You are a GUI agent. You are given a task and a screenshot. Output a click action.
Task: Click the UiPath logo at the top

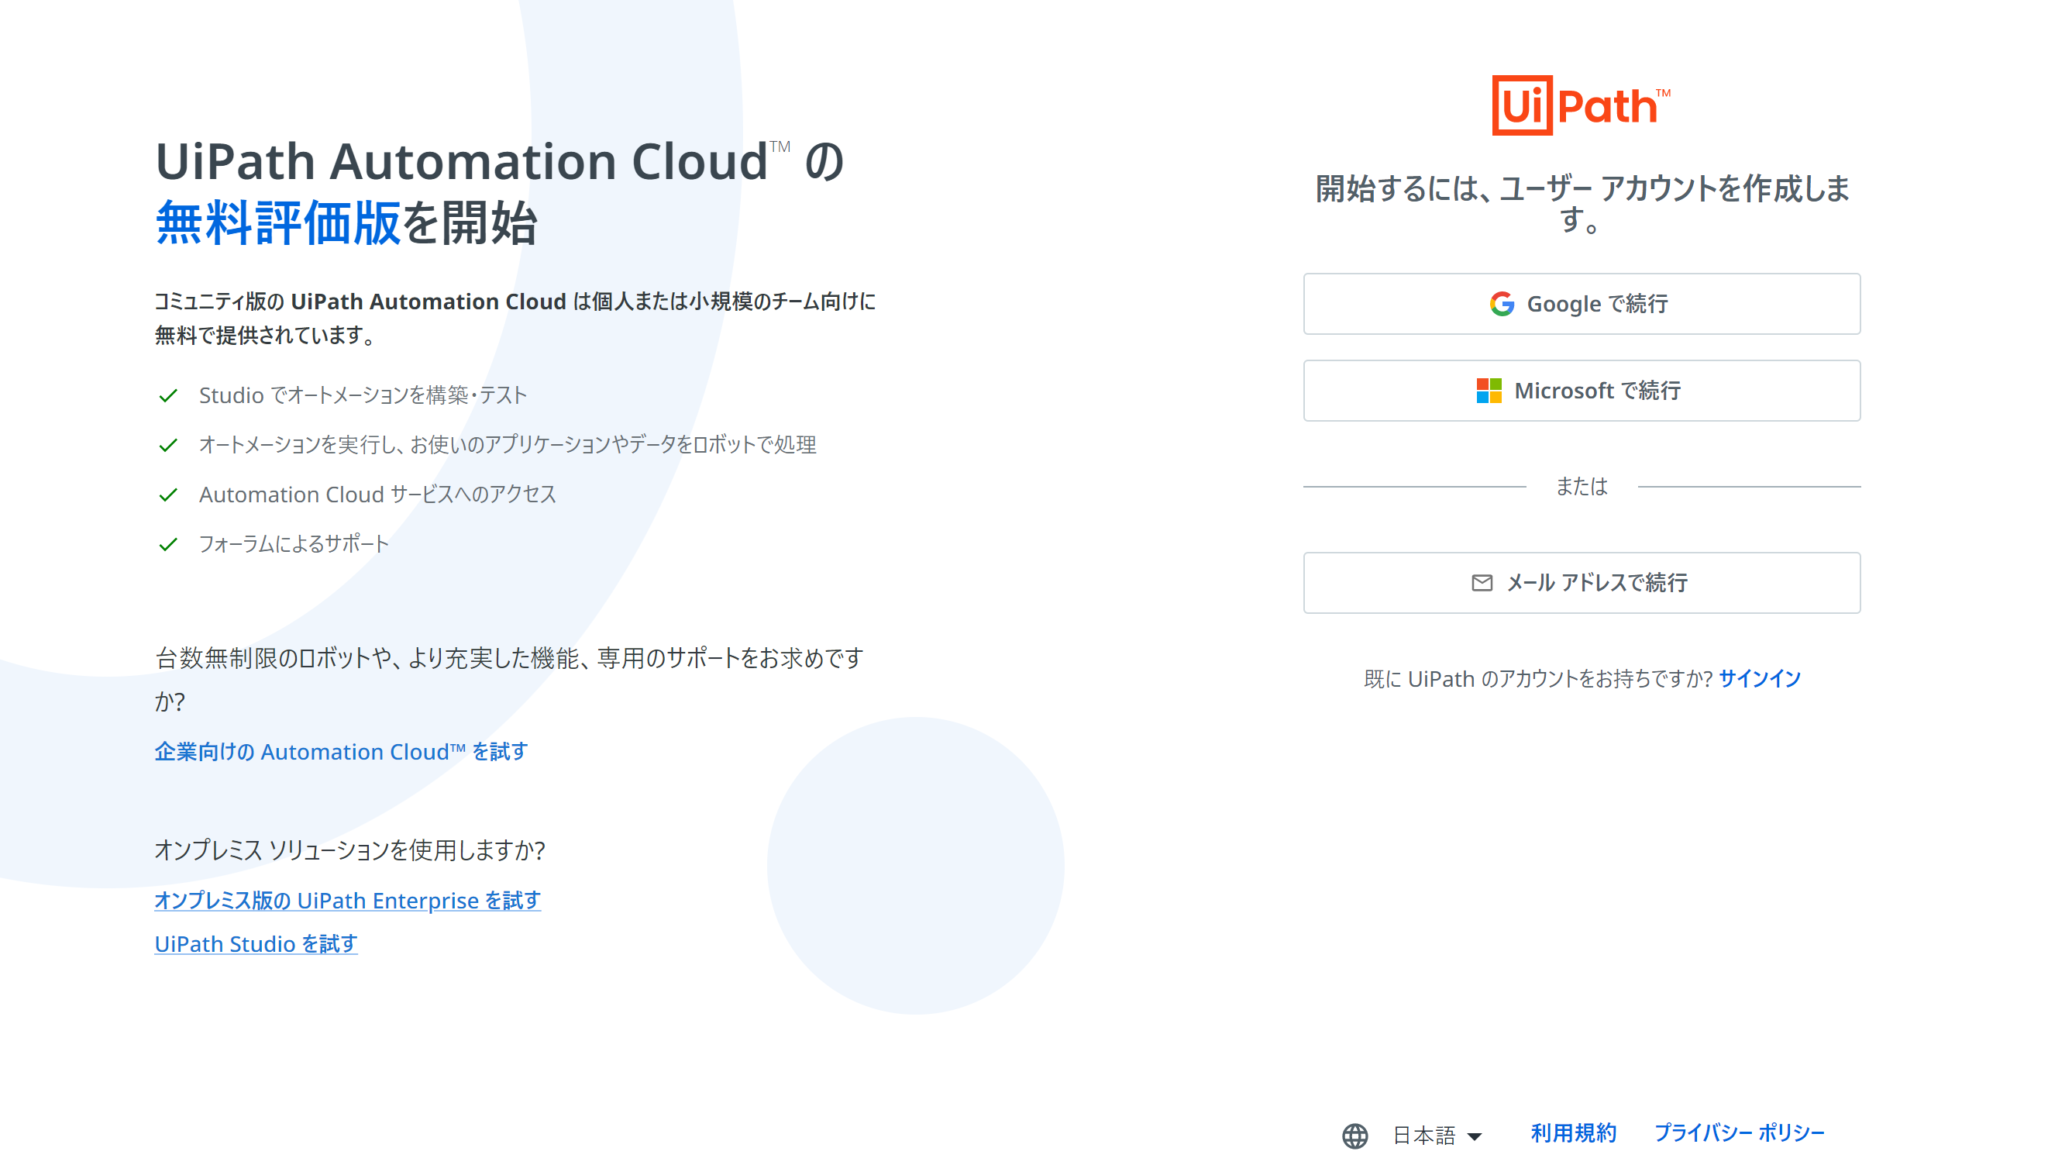pos(1580,103)
